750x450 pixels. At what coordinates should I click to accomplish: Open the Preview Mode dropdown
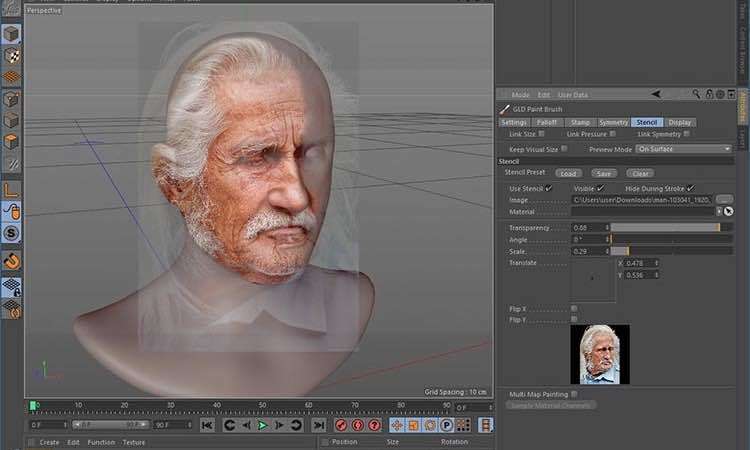pos(684,149)
